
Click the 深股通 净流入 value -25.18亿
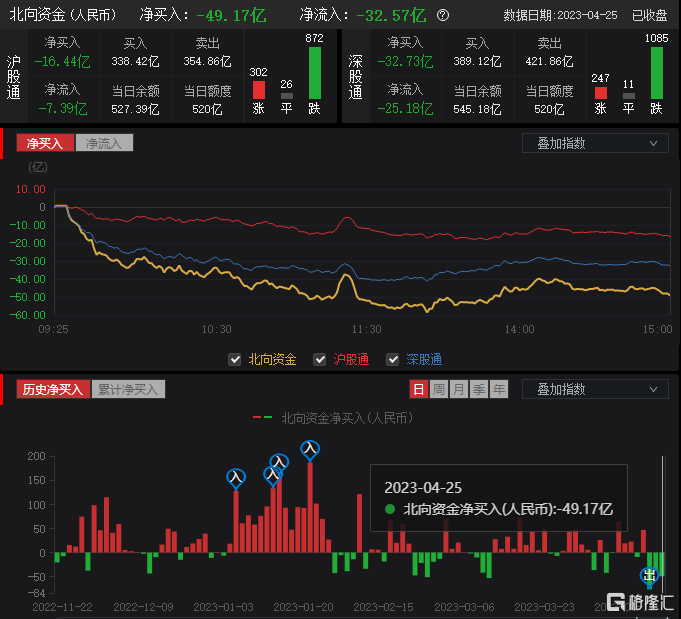405,109
